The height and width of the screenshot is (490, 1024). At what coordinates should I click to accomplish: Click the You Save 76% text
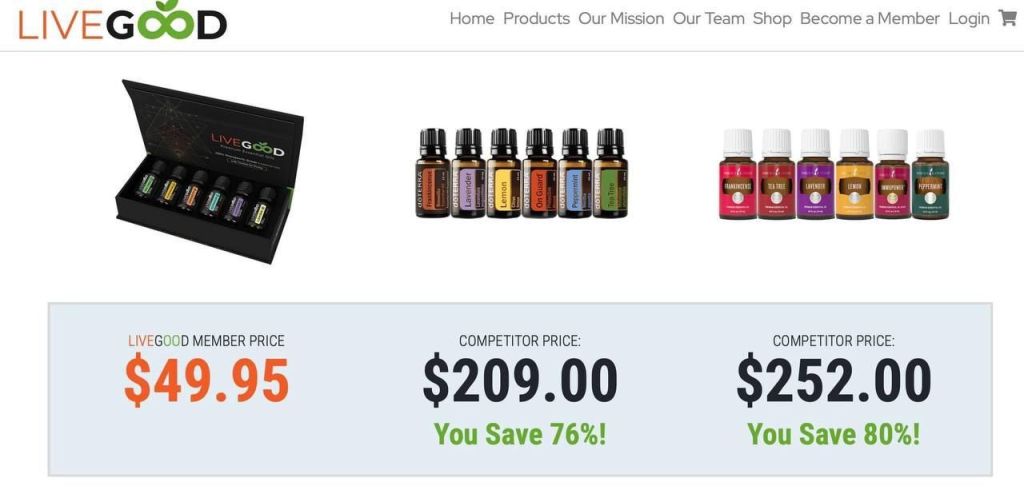point(520,434)
